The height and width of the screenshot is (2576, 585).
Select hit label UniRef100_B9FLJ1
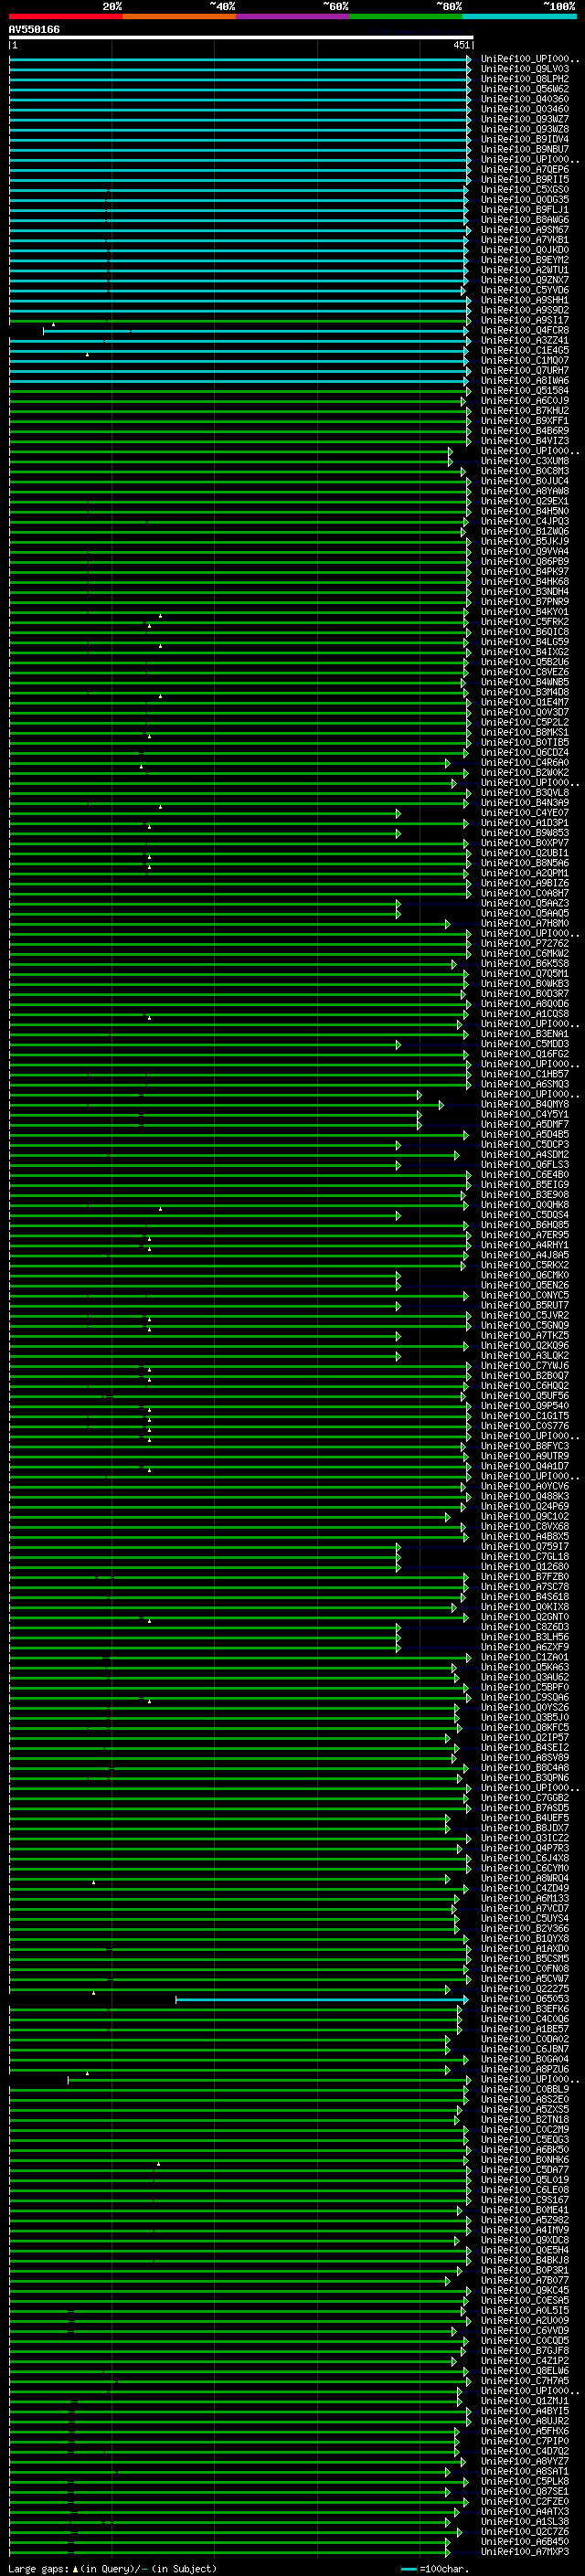(x=525, y=210)
